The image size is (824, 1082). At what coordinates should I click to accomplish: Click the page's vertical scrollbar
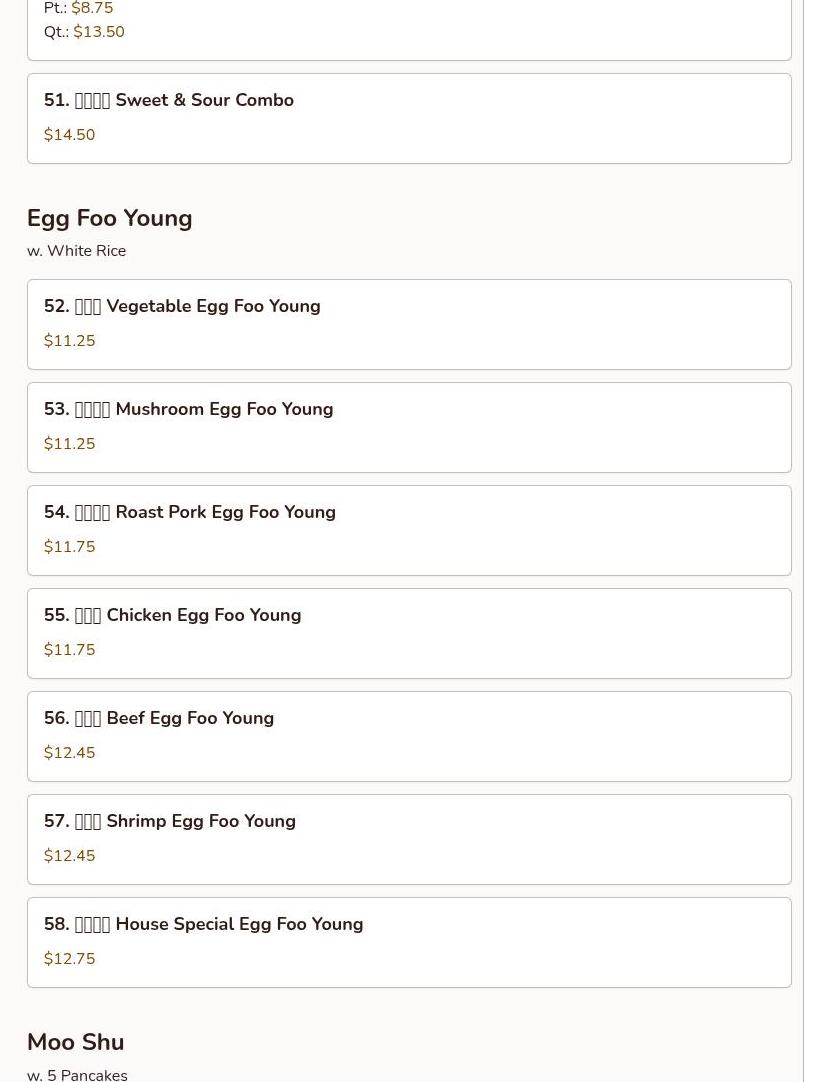tap(813, 540)
